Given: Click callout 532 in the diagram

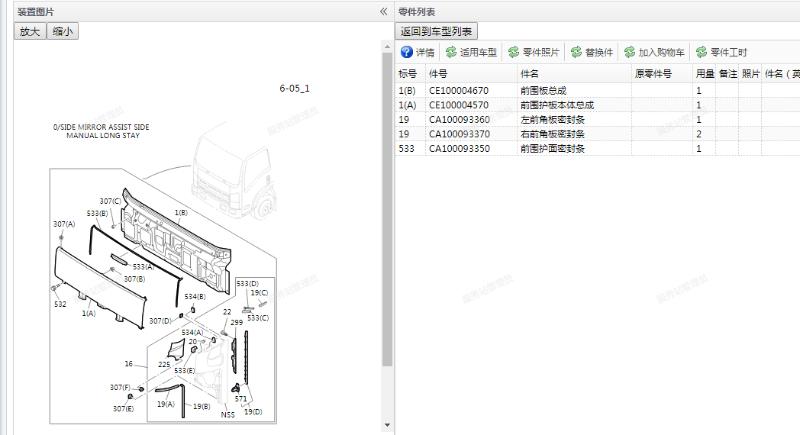Looking at the screenshot, I should (60, 304).
